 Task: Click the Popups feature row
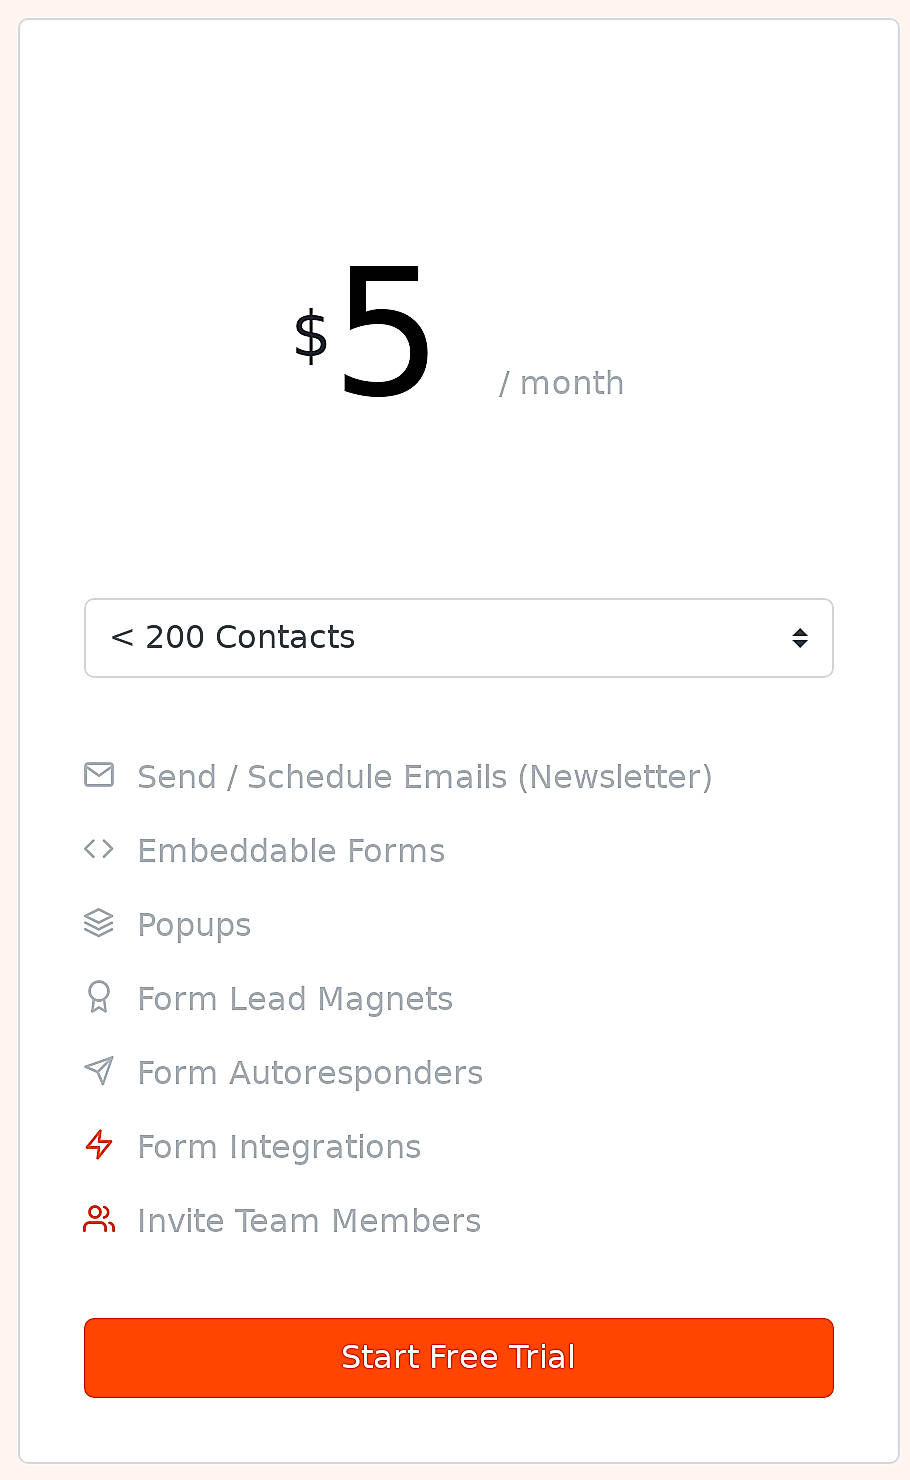(194, 924)
